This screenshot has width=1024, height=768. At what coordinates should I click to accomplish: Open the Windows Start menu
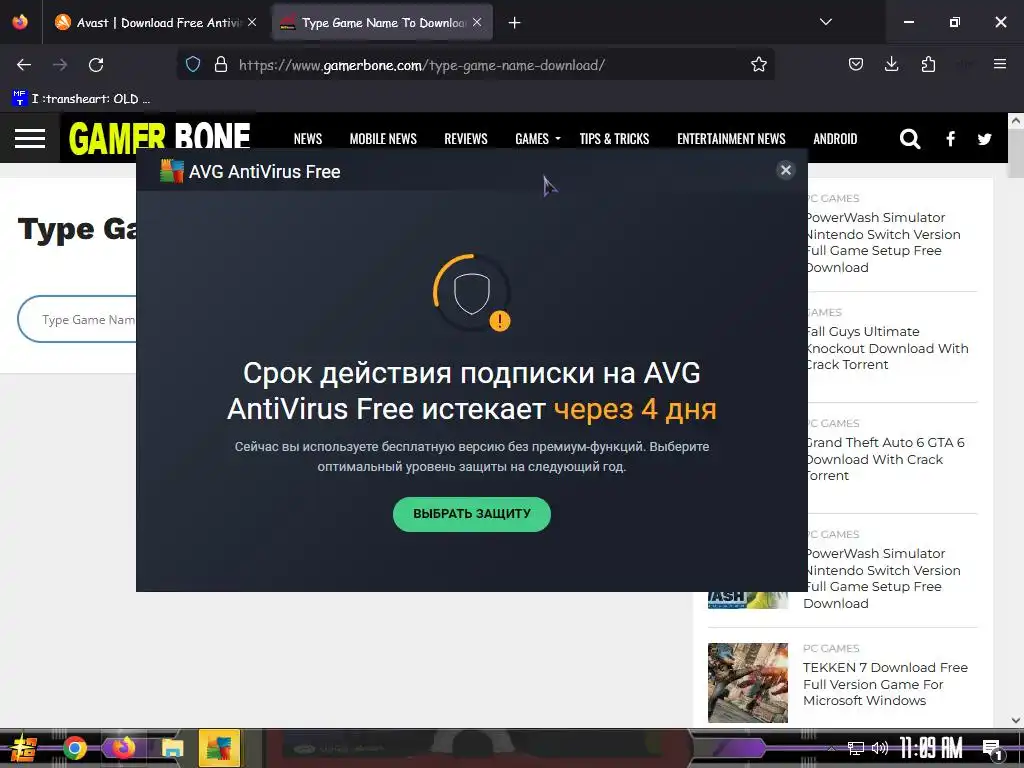pyautogui.click(x=23, y=748)
